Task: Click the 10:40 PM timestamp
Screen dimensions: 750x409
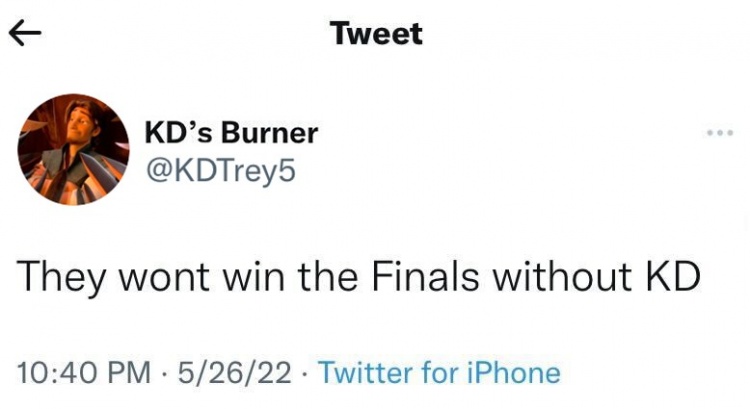Action: [x=84, y=373]
